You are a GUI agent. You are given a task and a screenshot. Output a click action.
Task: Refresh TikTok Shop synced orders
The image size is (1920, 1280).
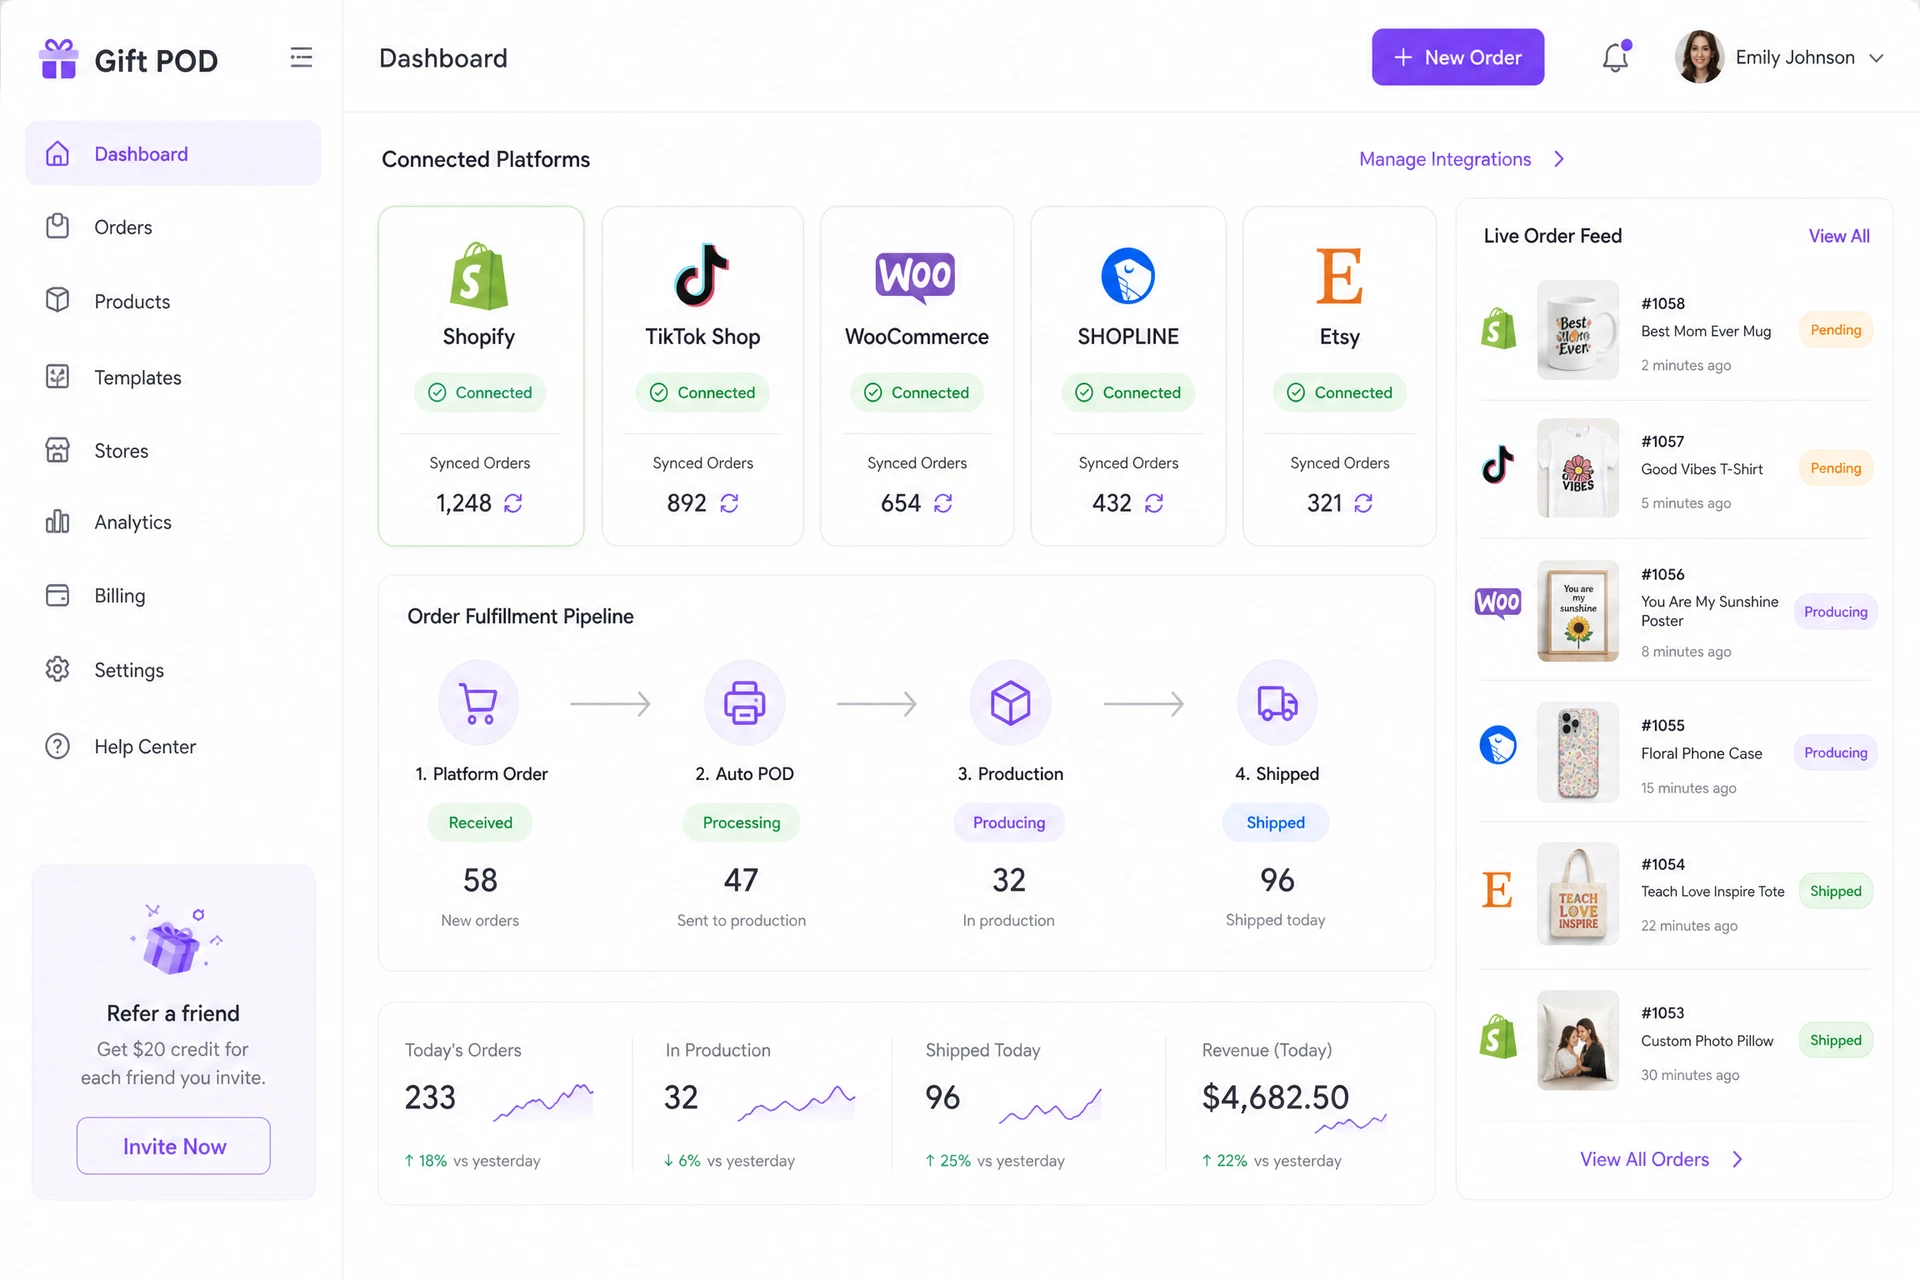tap(729, 503)
